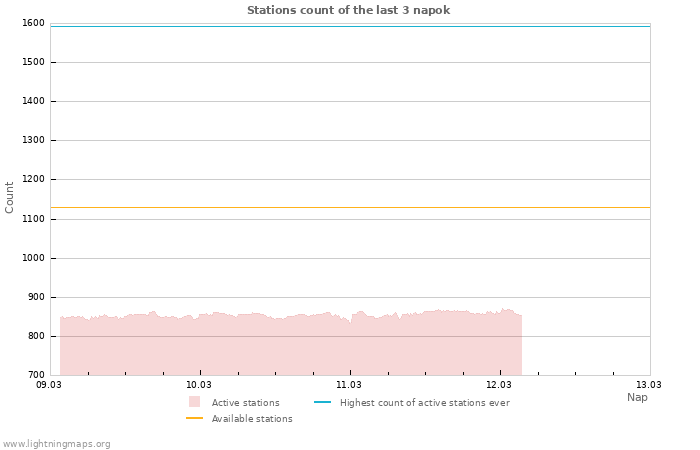Select the Available stations legend label

point(252,419)
